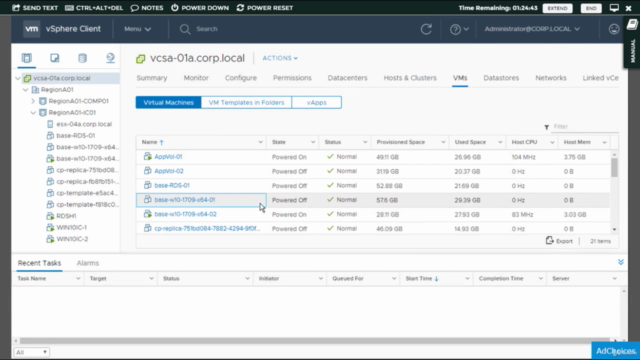Expand the RegionA01-COMP01 cluster node
This screenshot has height=360, width=640.
tap(33, 101)
